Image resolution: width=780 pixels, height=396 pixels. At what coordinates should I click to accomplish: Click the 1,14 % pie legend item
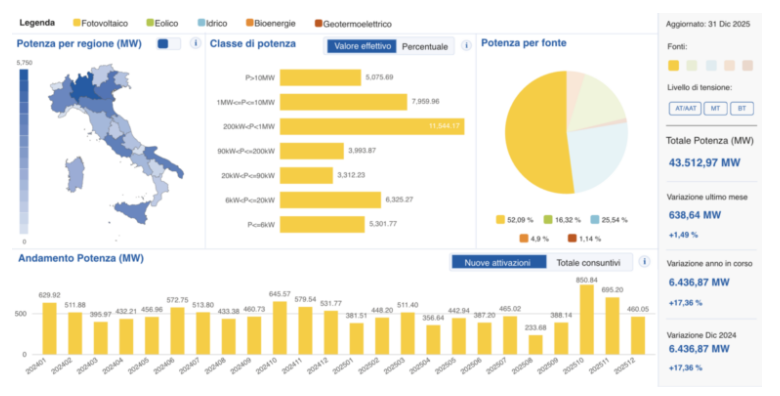pyautogui.click(x=584, y=239)
